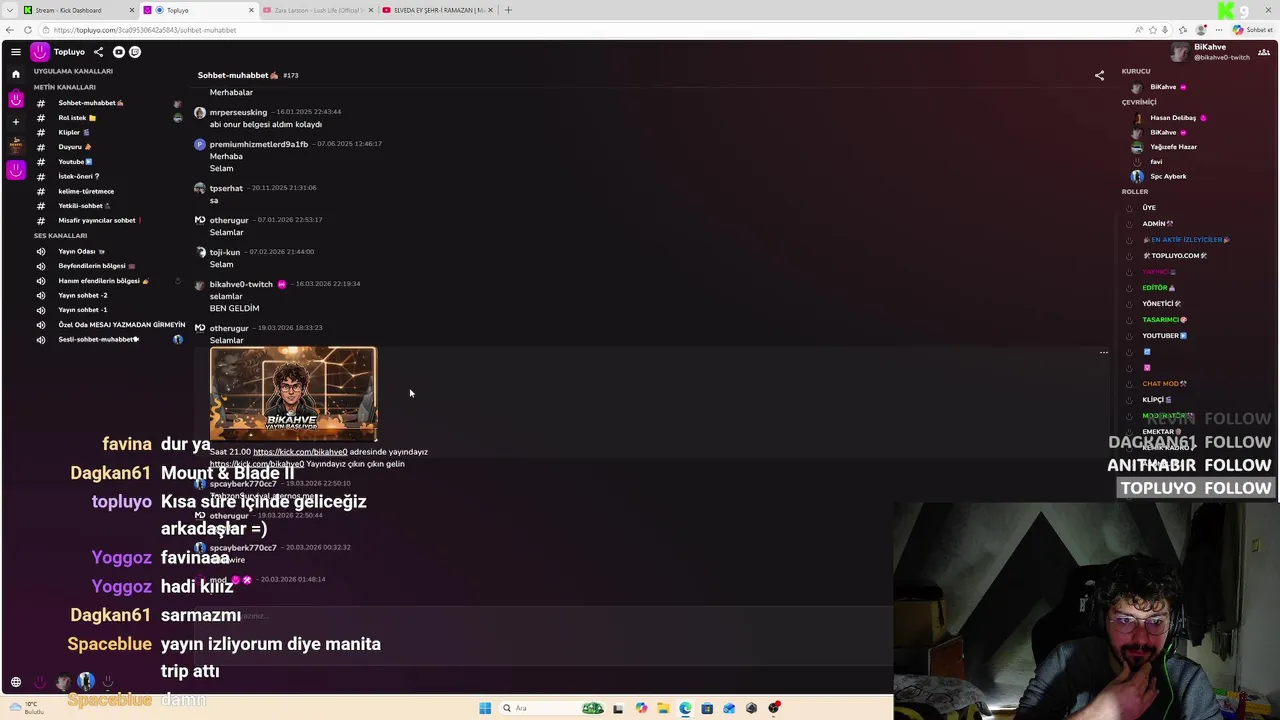The image size is (1280, 720).
Task: Open the Windows Start button
Action: (485, 708)
